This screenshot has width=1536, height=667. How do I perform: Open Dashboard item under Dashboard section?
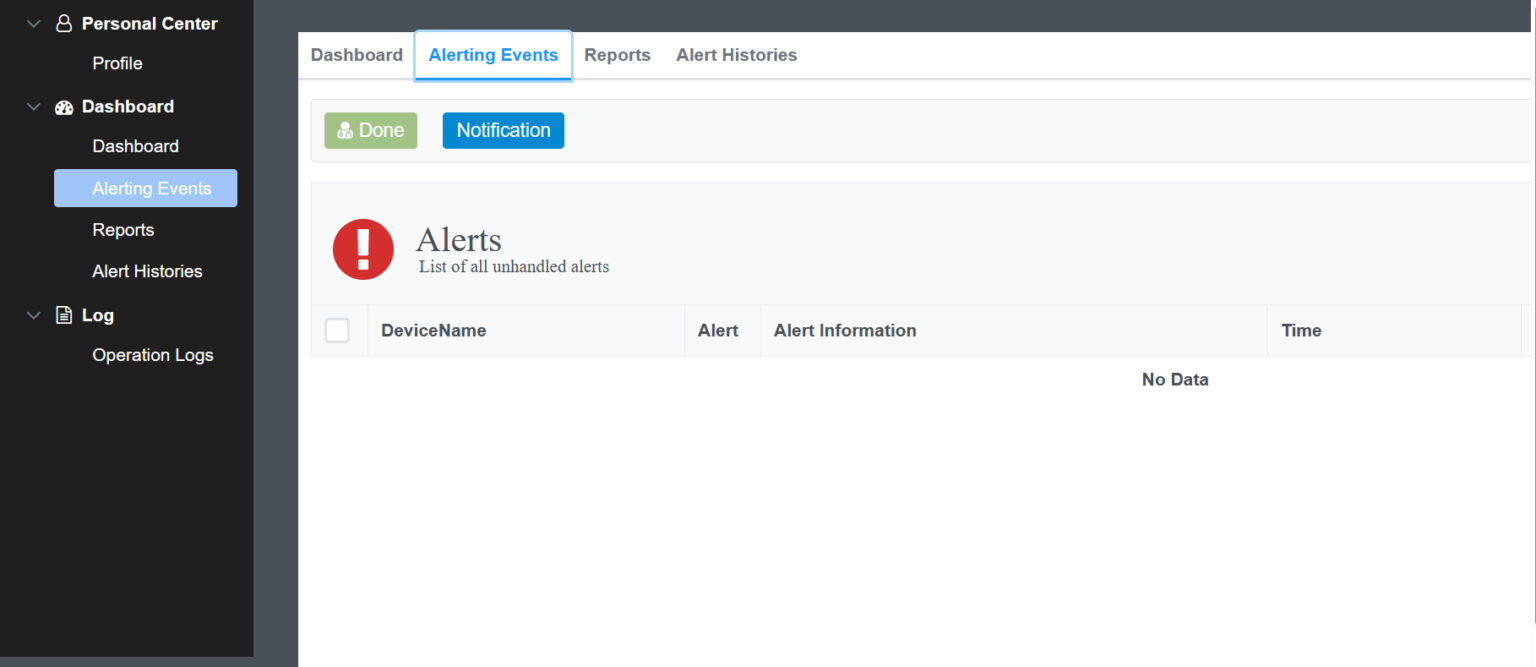(135, 146)
